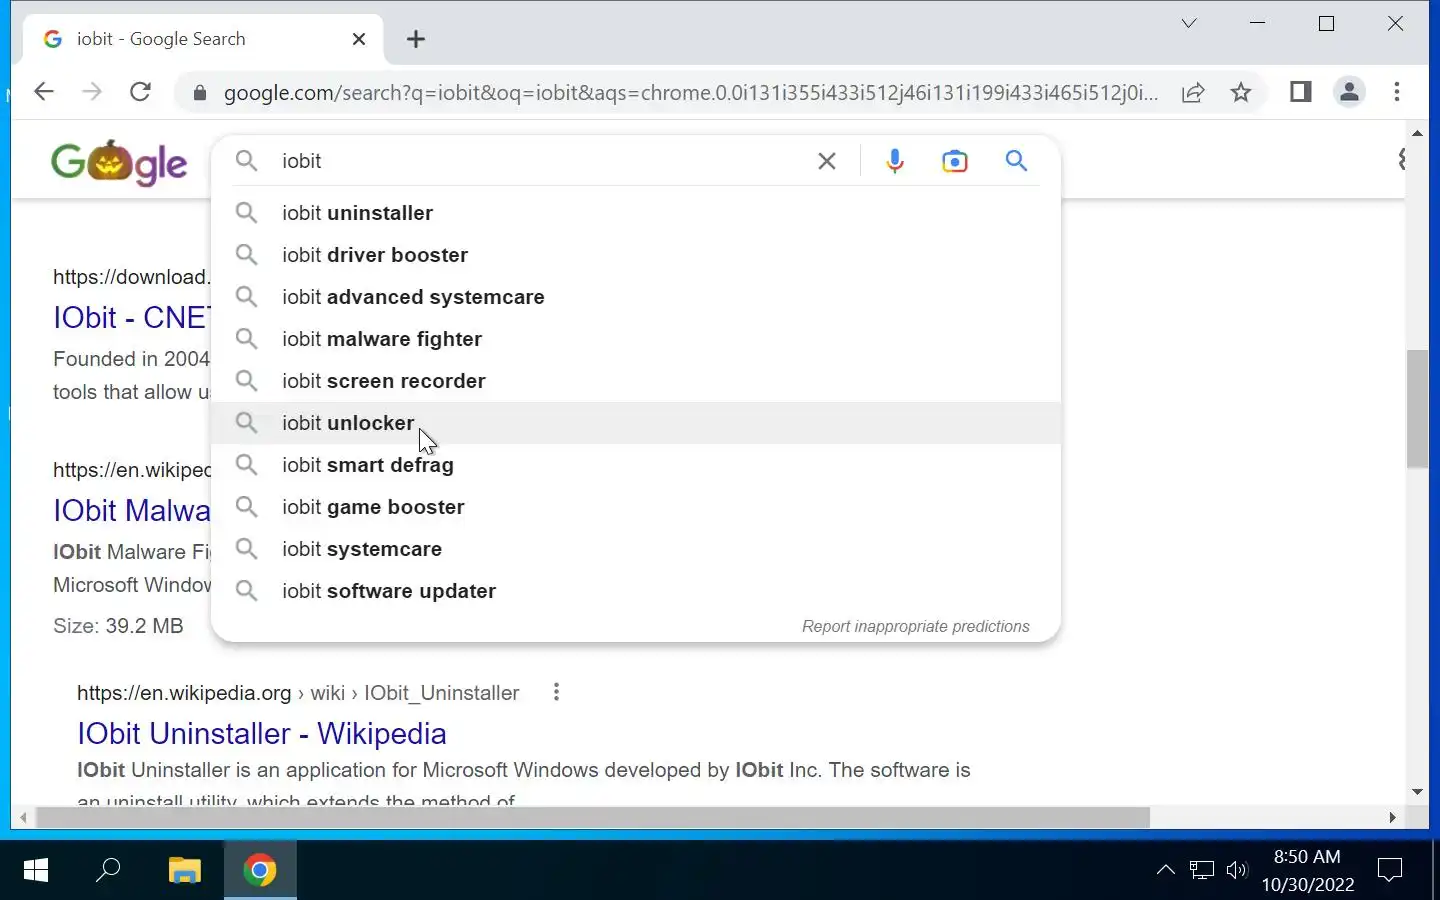
Task: Open a new tab with the plus button
Action: [x=416, y=39]
